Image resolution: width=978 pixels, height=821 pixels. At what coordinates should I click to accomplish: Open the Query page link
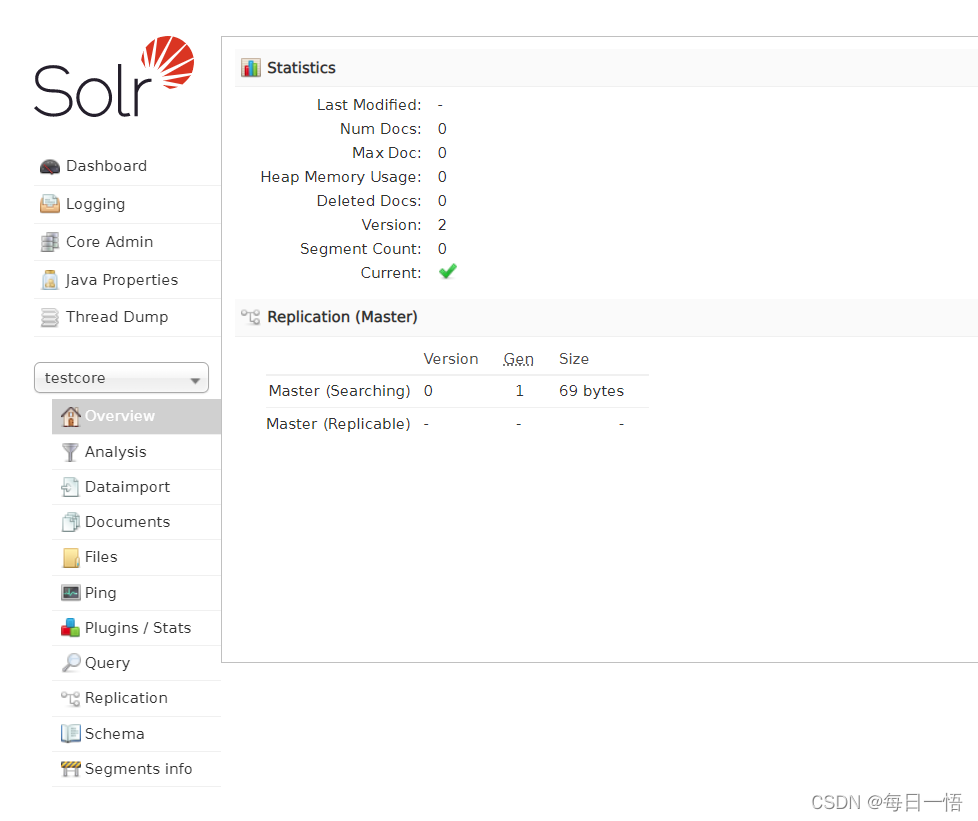pyautogui.click(x=107, y=663)
